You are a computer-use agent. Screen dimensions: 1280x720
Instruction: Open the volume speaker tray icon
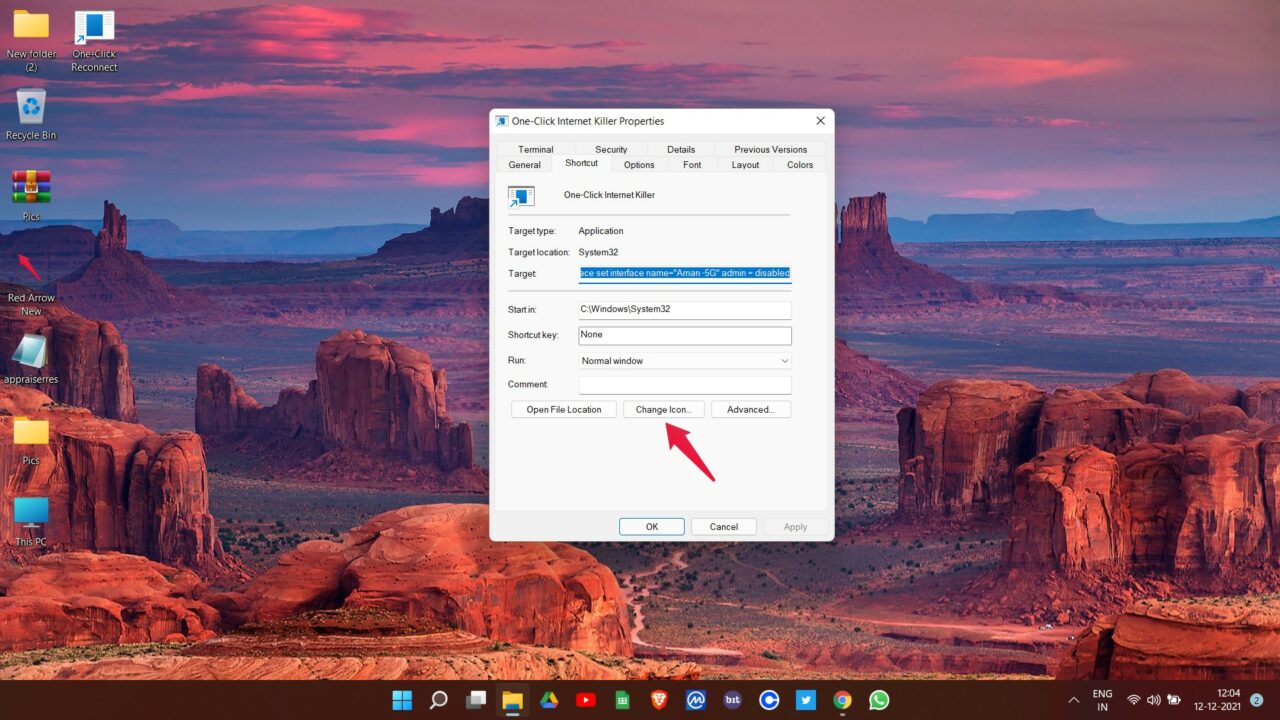coord(1154,700)
